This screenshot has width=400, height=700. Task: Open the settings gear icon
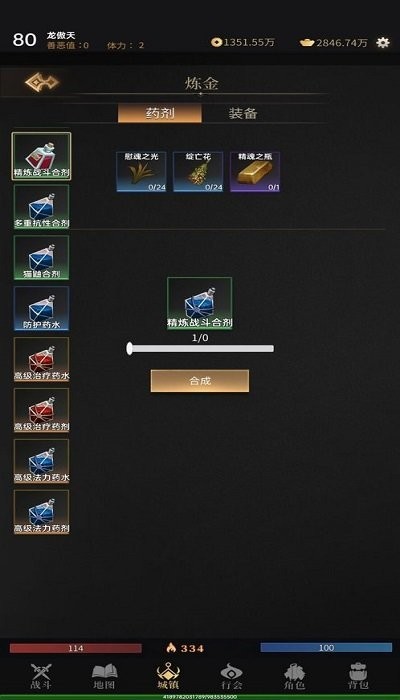[383, 42]
